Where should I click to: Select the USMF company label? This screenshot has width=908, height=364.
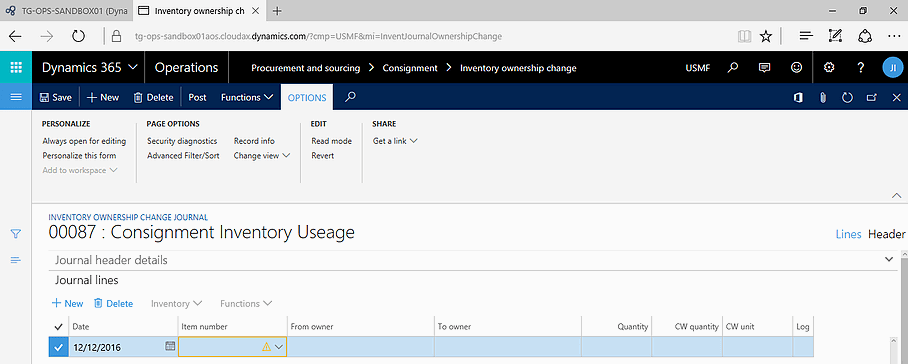698,68
